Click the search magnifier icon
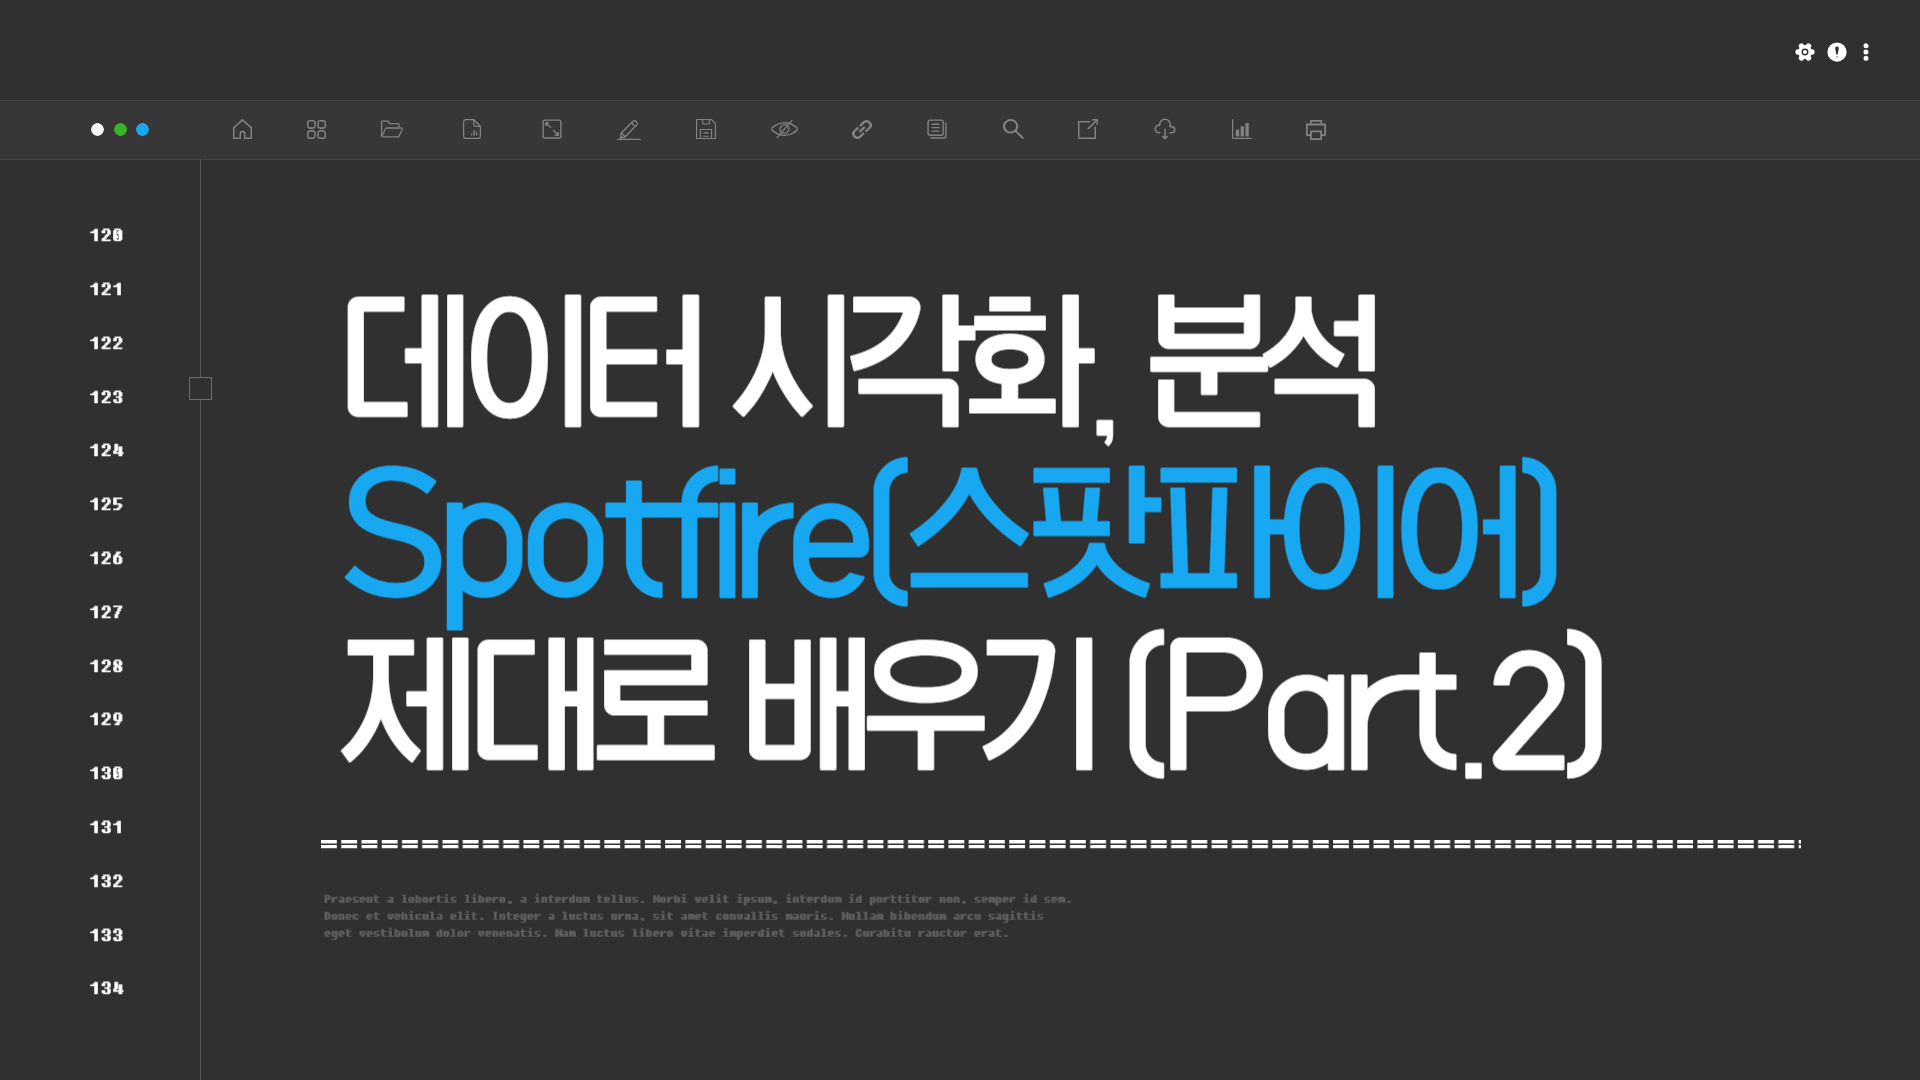The height and width of the screenshot is (1080, 1920). coord(1013,129)
